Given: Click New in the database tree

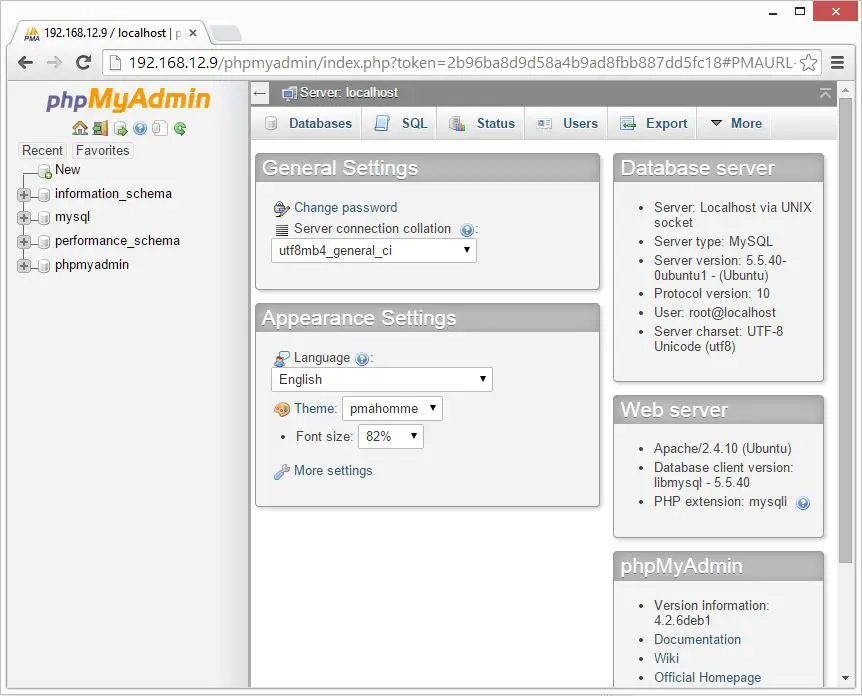Looking at the screenshot, I should [68, 169].
